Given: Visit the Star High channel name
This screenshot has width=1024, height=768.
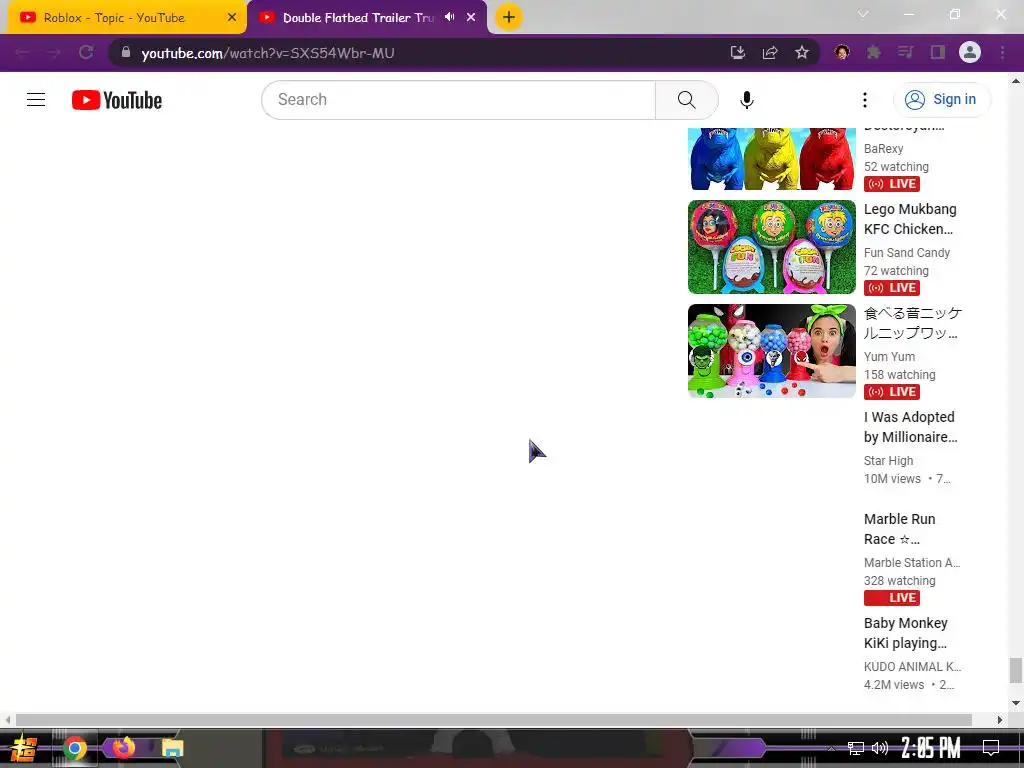Looking at the screenshot, I should (888, 460).
